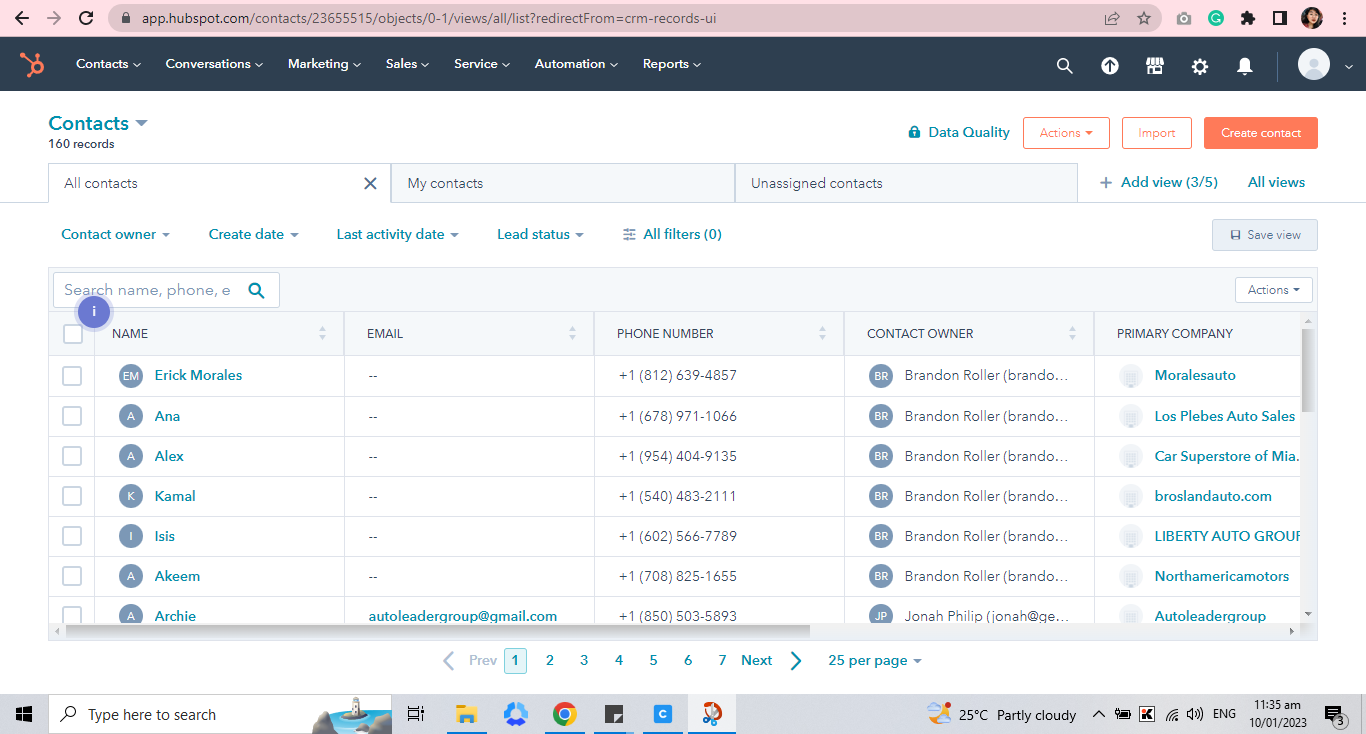Bookmark this page with the star icon
The width and height of the screenshot is (1366, 734).
(x=1144, y=18)
